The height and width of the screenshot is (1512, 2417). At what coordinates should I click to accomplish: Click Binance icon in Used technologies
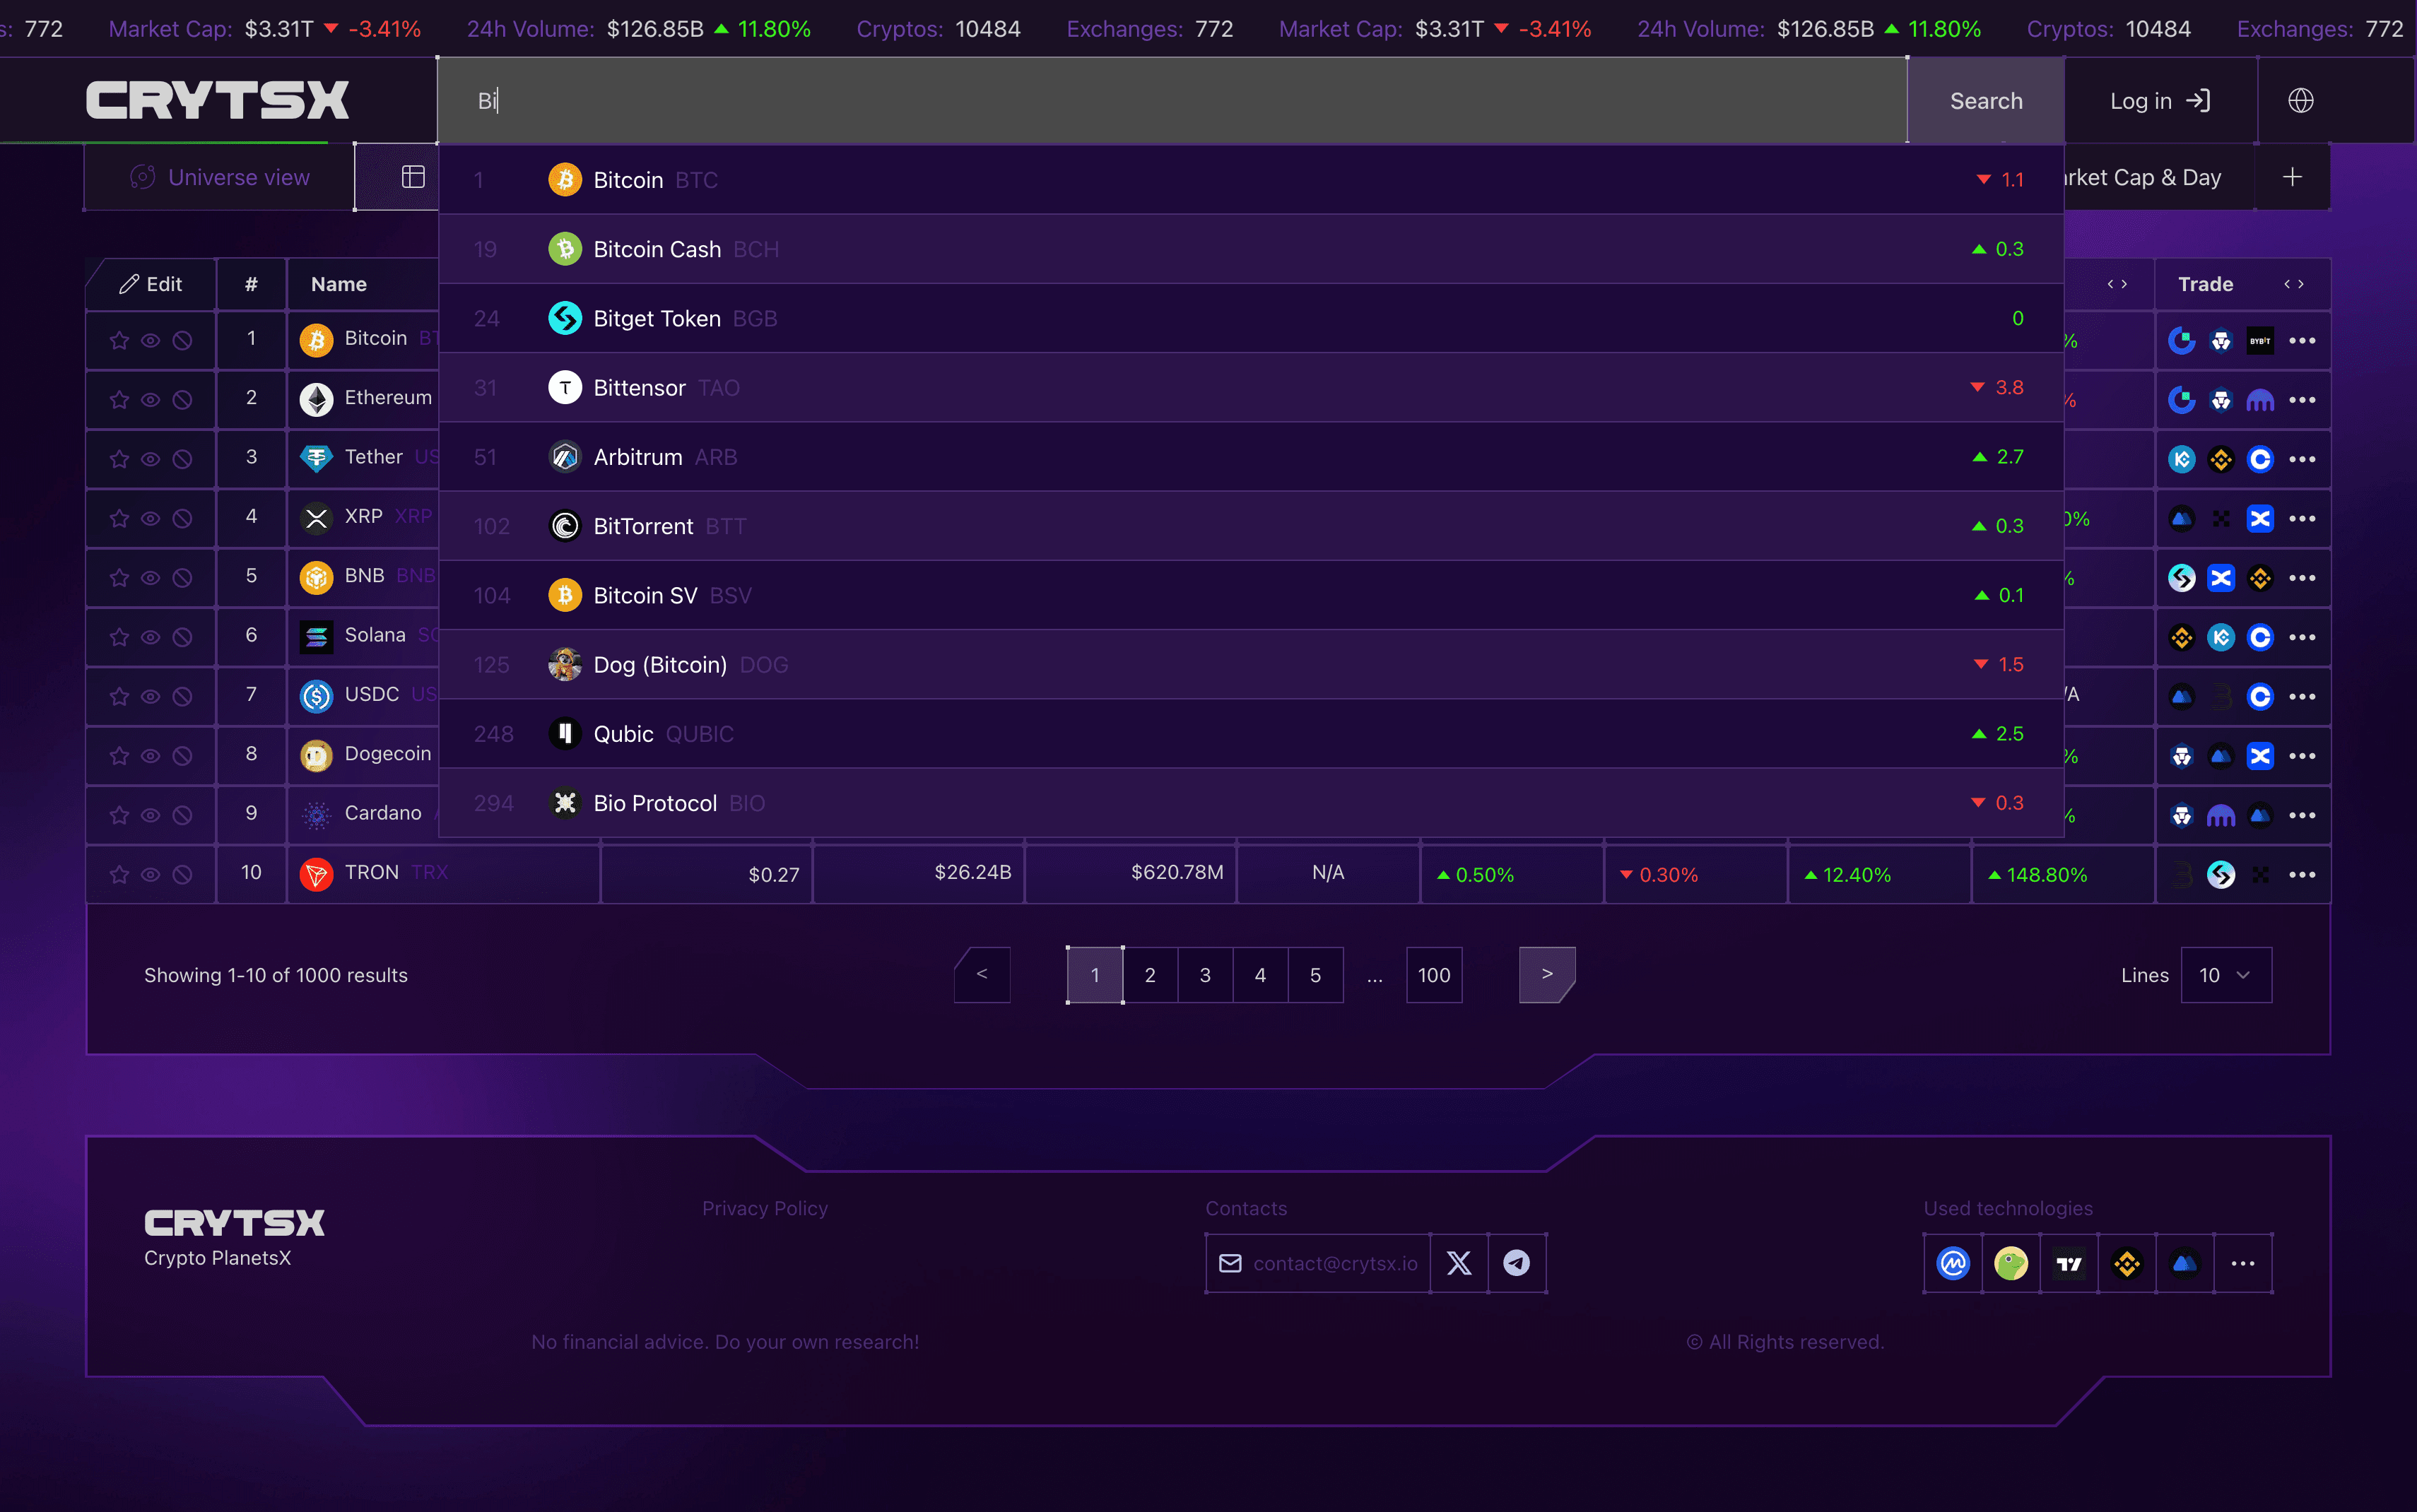click(x=2127, y=1263)
